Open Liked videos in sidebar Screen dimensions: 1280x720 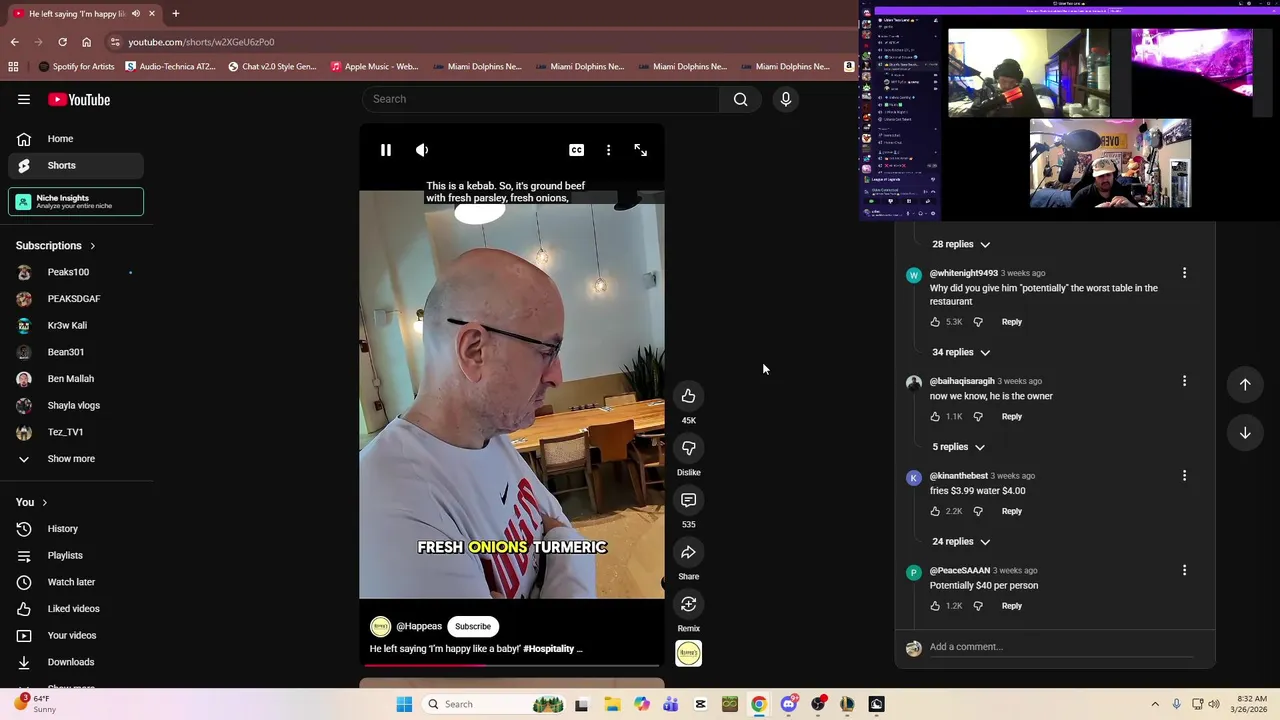click(76, 609)
